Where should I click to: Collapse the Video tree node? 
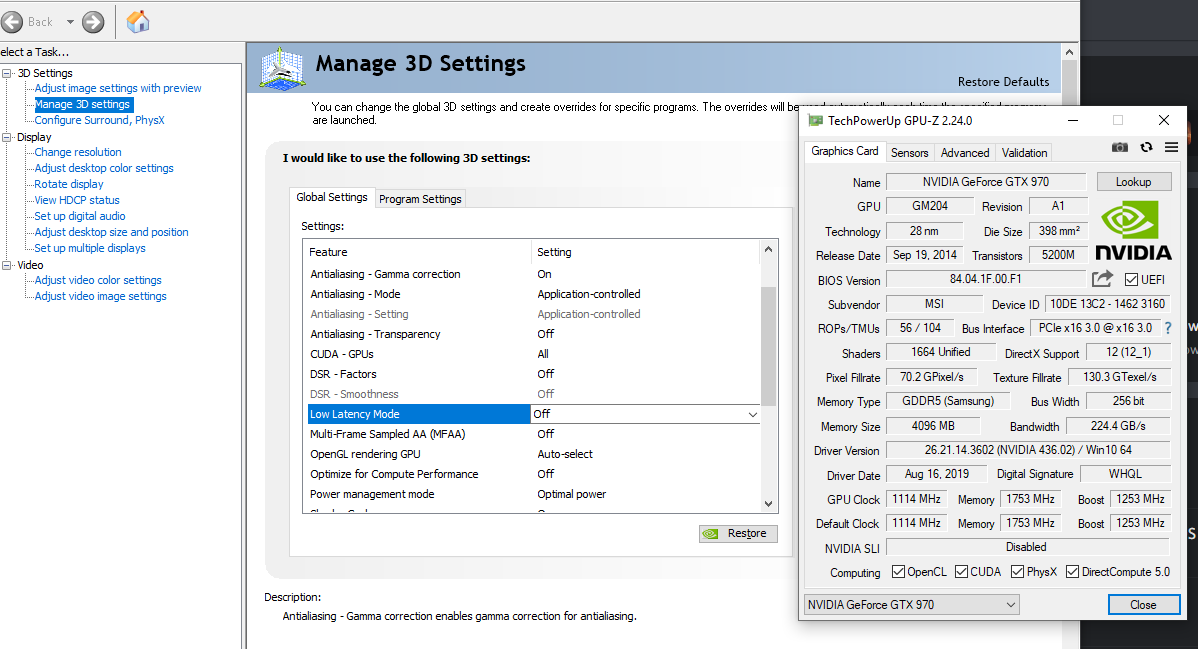(x=7, y=265)
